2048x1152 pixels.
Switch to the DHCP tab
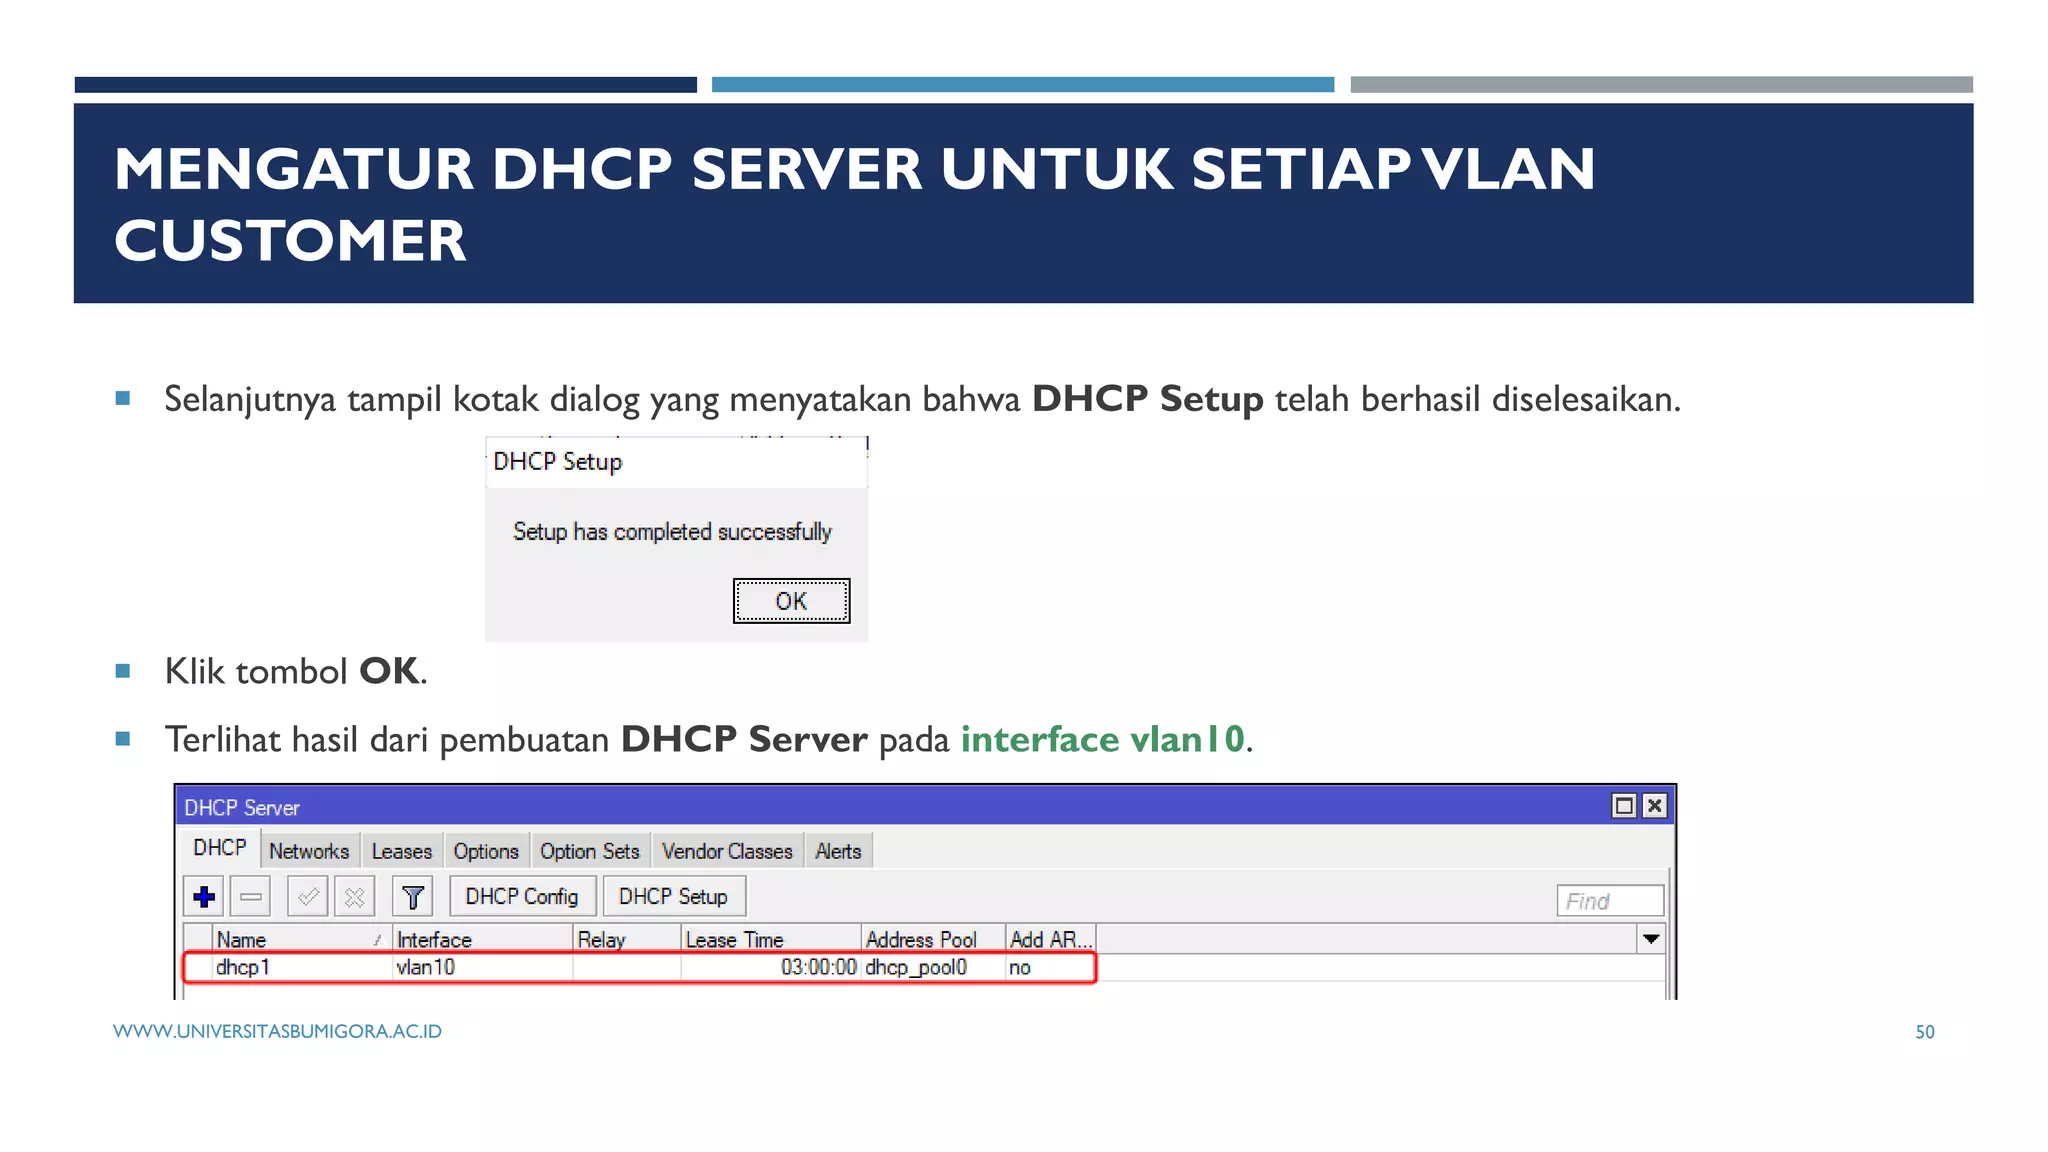(220, 848)
